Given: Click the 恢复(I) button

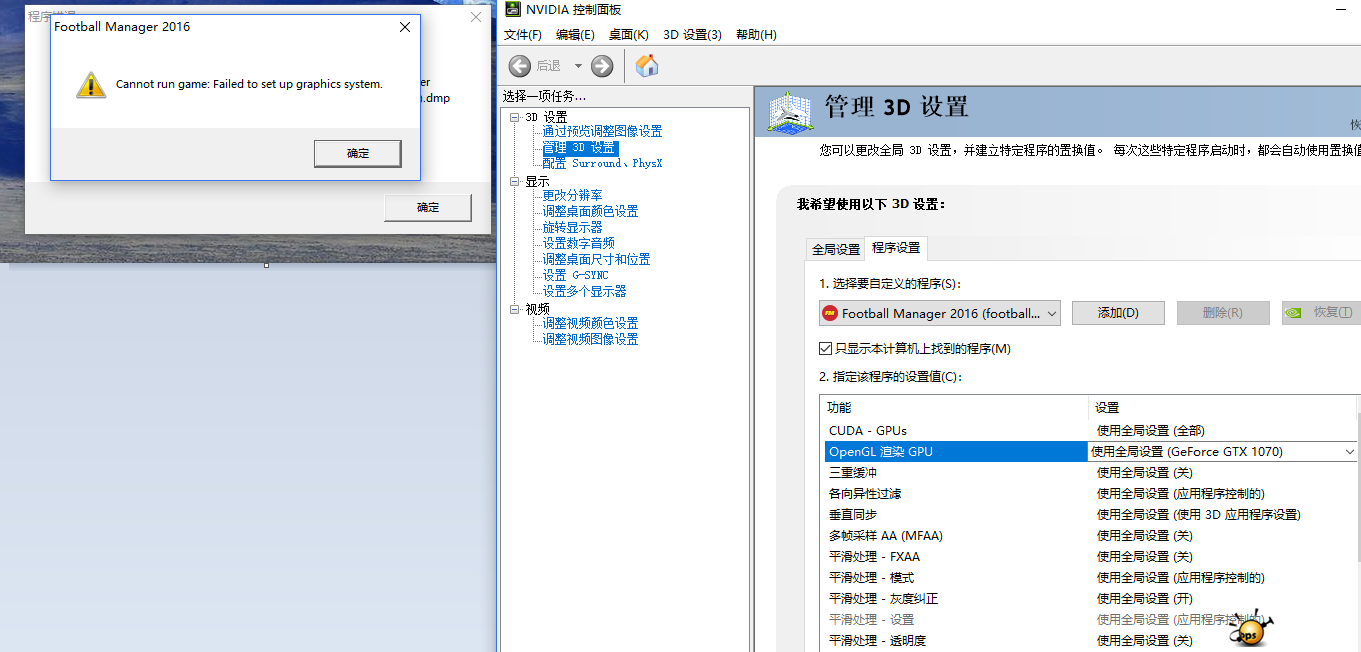Looking at the screenshot, I should coord(1321,313).
